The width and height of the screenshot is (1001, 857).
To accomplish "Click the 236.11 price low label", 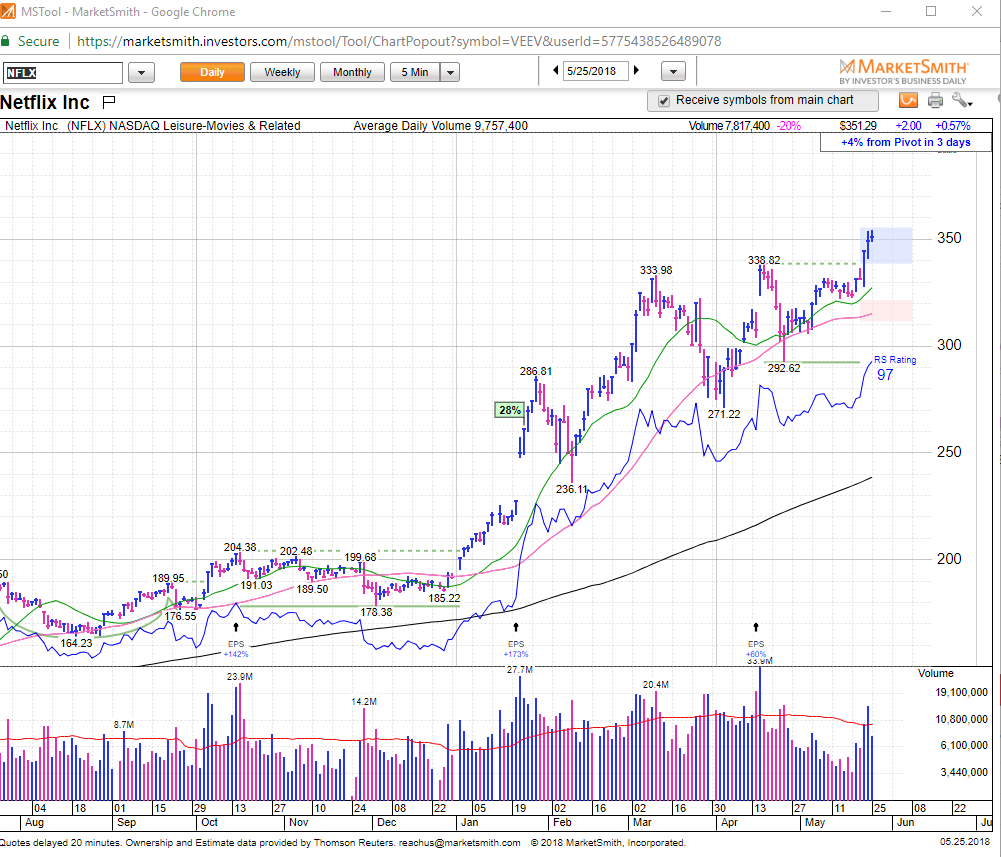I will click(571, 489).
